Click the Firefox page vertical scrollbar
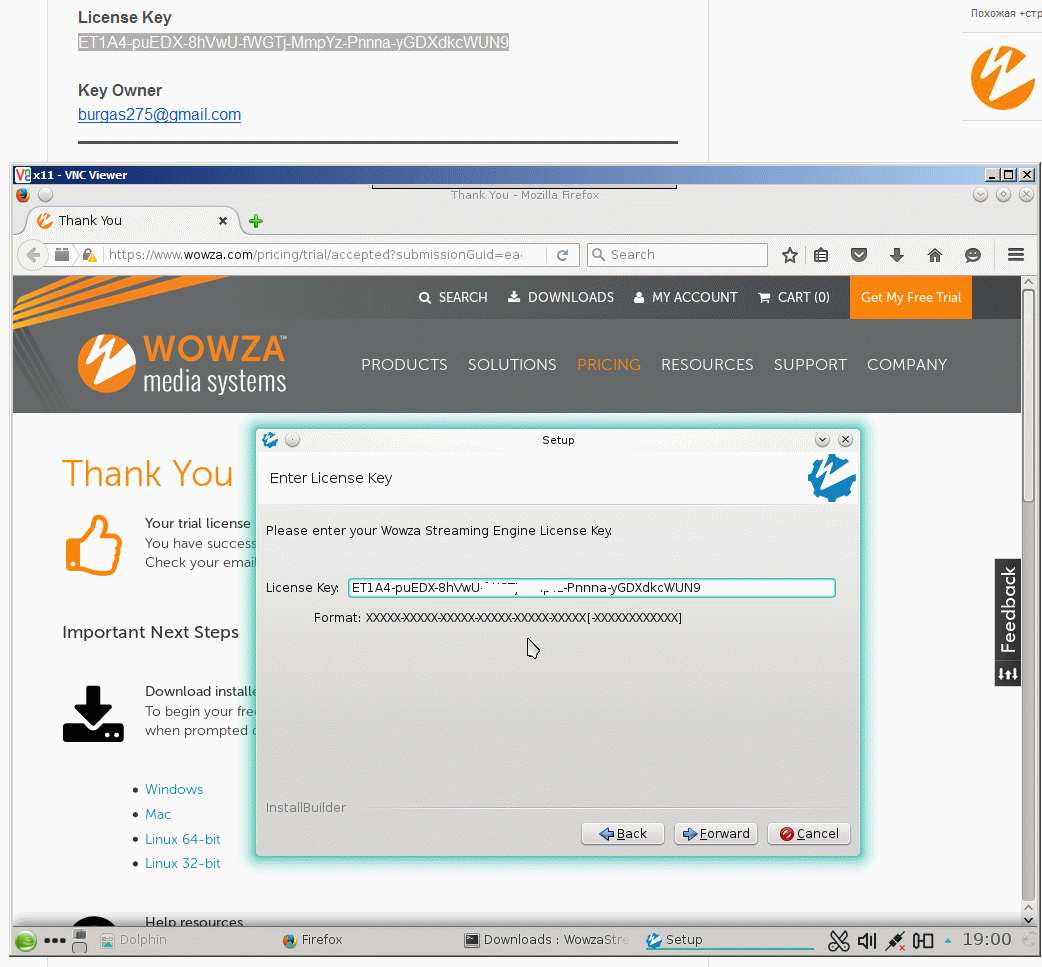Screen dimensions: 1042x967 pos(1028,395)
